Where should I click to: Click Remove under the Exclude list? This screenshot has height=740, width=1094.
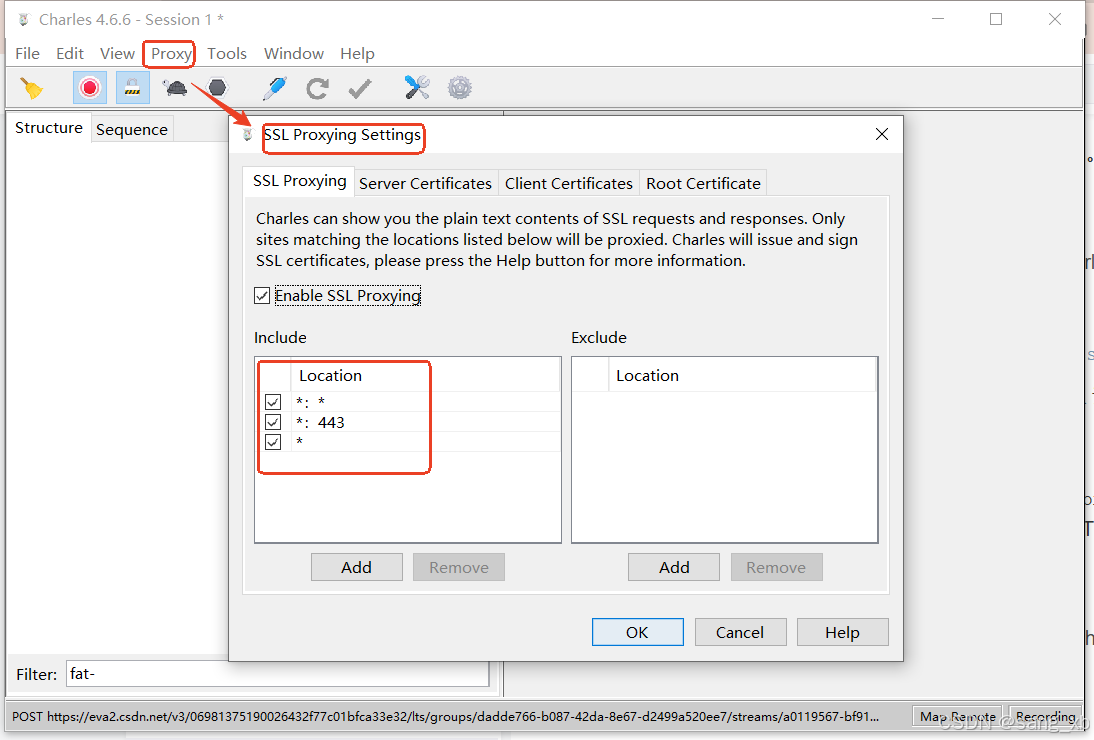pyautogui.click(x=776, y=567)
